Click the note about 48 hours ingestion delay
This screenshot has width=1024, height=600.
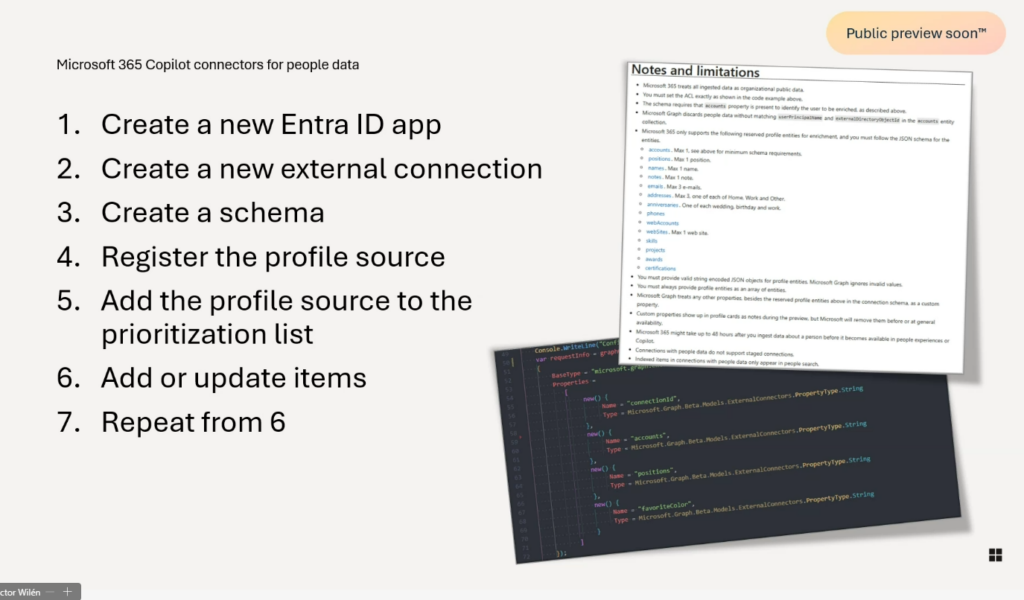tap(792, 336)
